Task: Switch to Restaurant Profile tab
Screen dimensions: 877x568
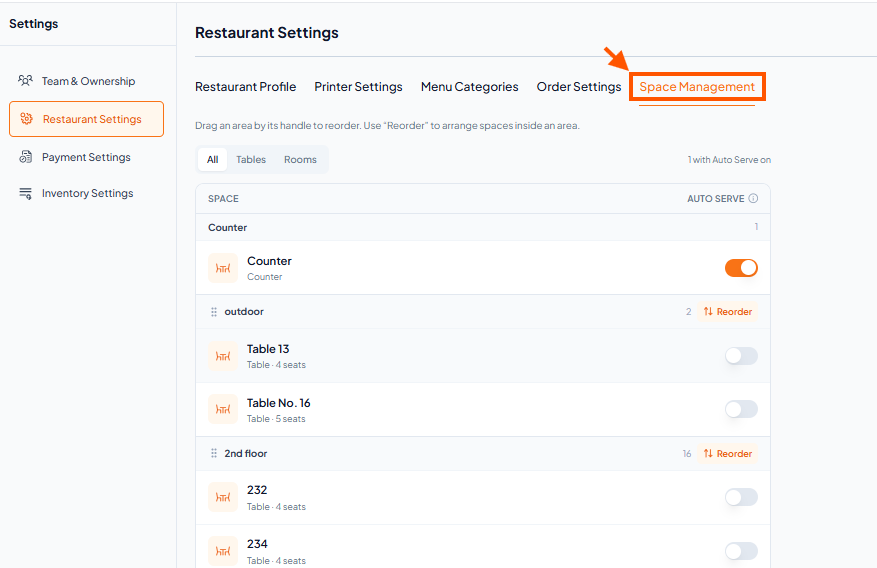Action: click(246, 87)
